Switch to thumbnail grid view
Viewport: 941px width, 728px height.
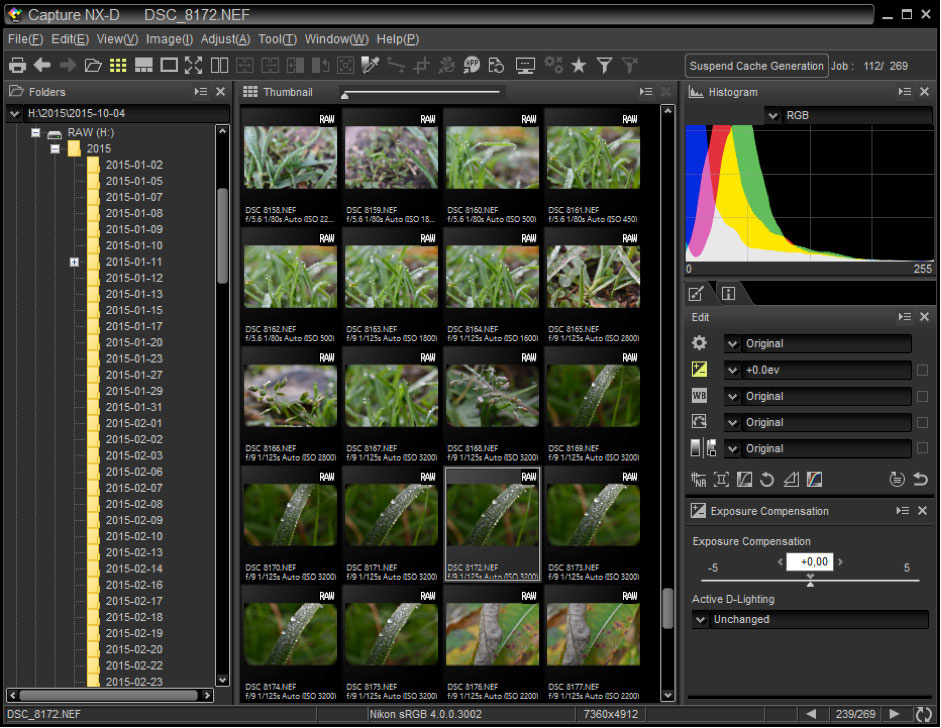[x=118, y=65]
